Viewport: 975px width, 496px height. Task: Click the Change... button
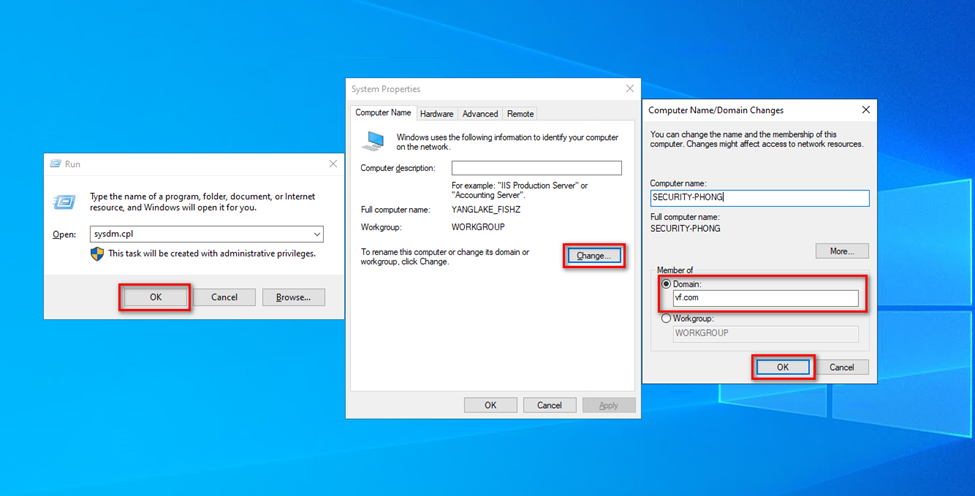point(594,256)
